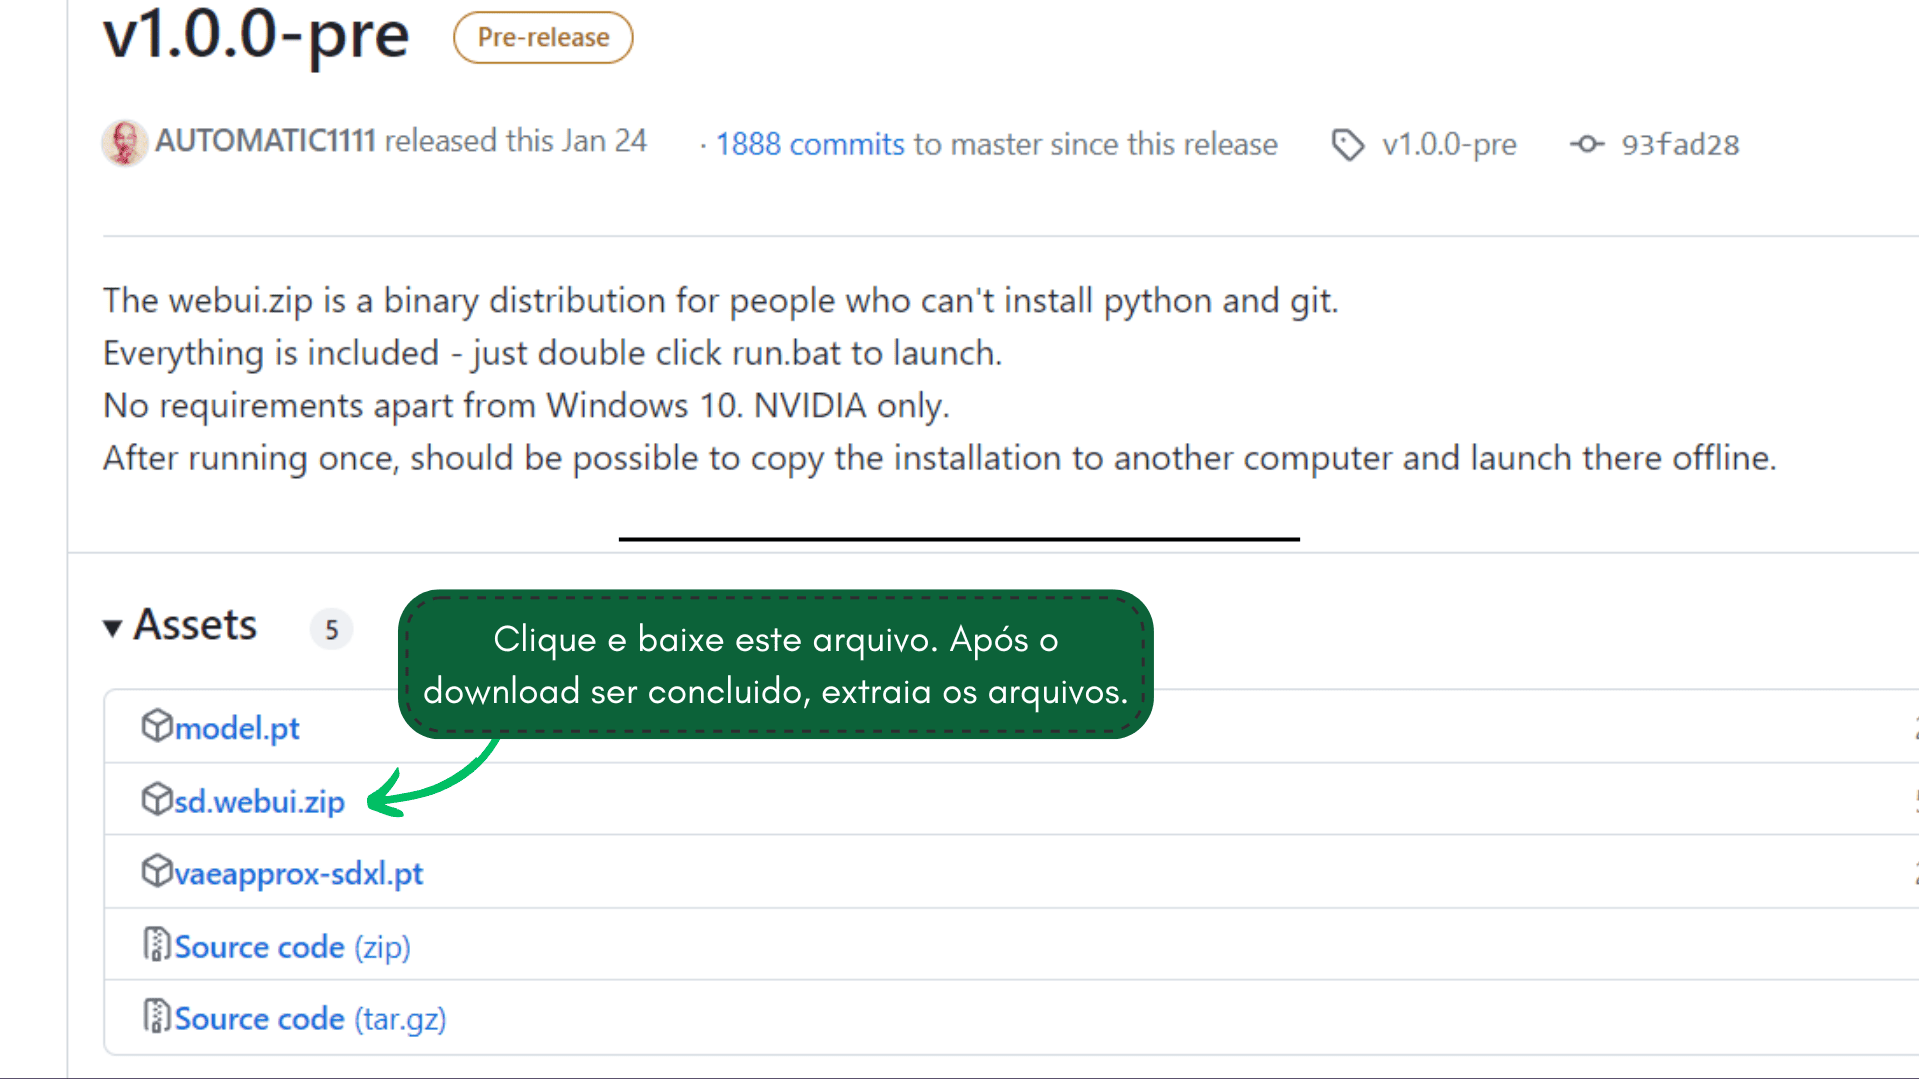The image size is (1919, 1079).
Task: Click the package icon next to vaeapprox-sdxl.pt
Action: (x=157, y=871)
